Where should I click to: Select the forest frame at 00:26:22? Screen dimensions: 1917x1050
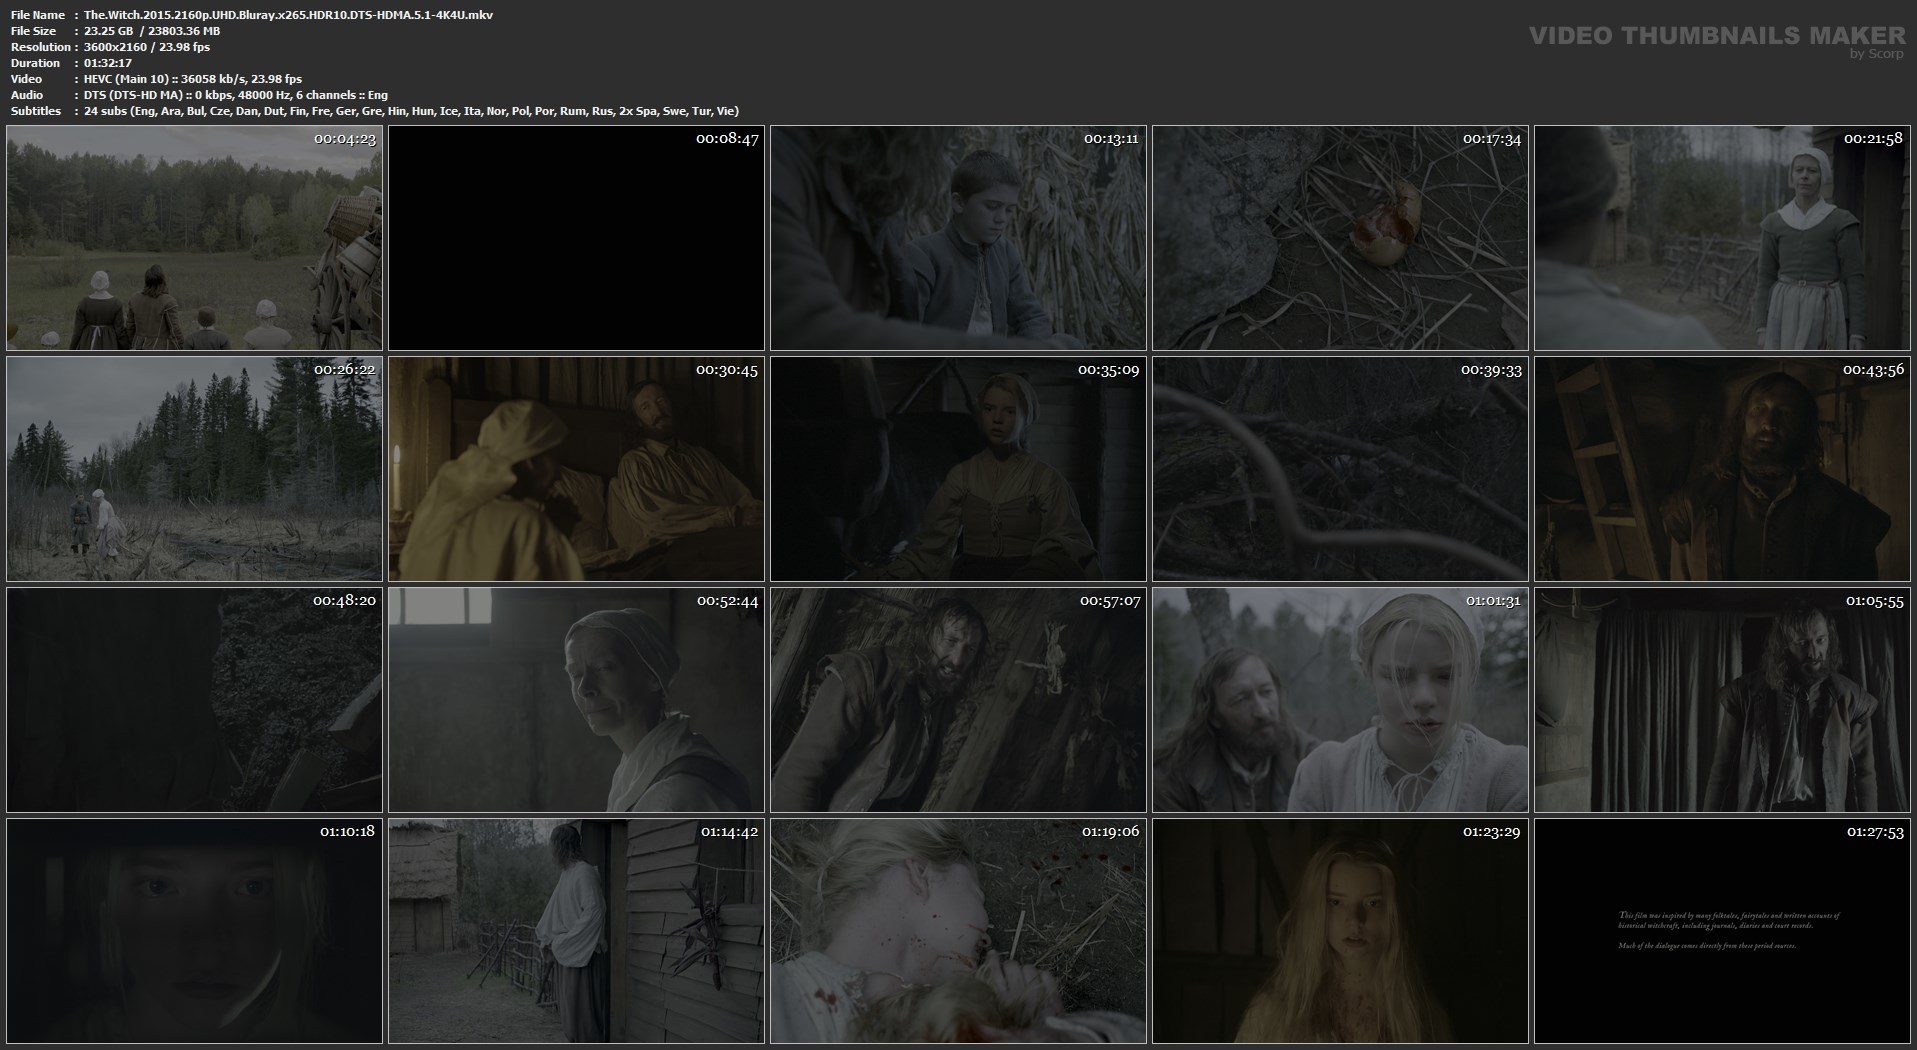(x=194, y=469)
